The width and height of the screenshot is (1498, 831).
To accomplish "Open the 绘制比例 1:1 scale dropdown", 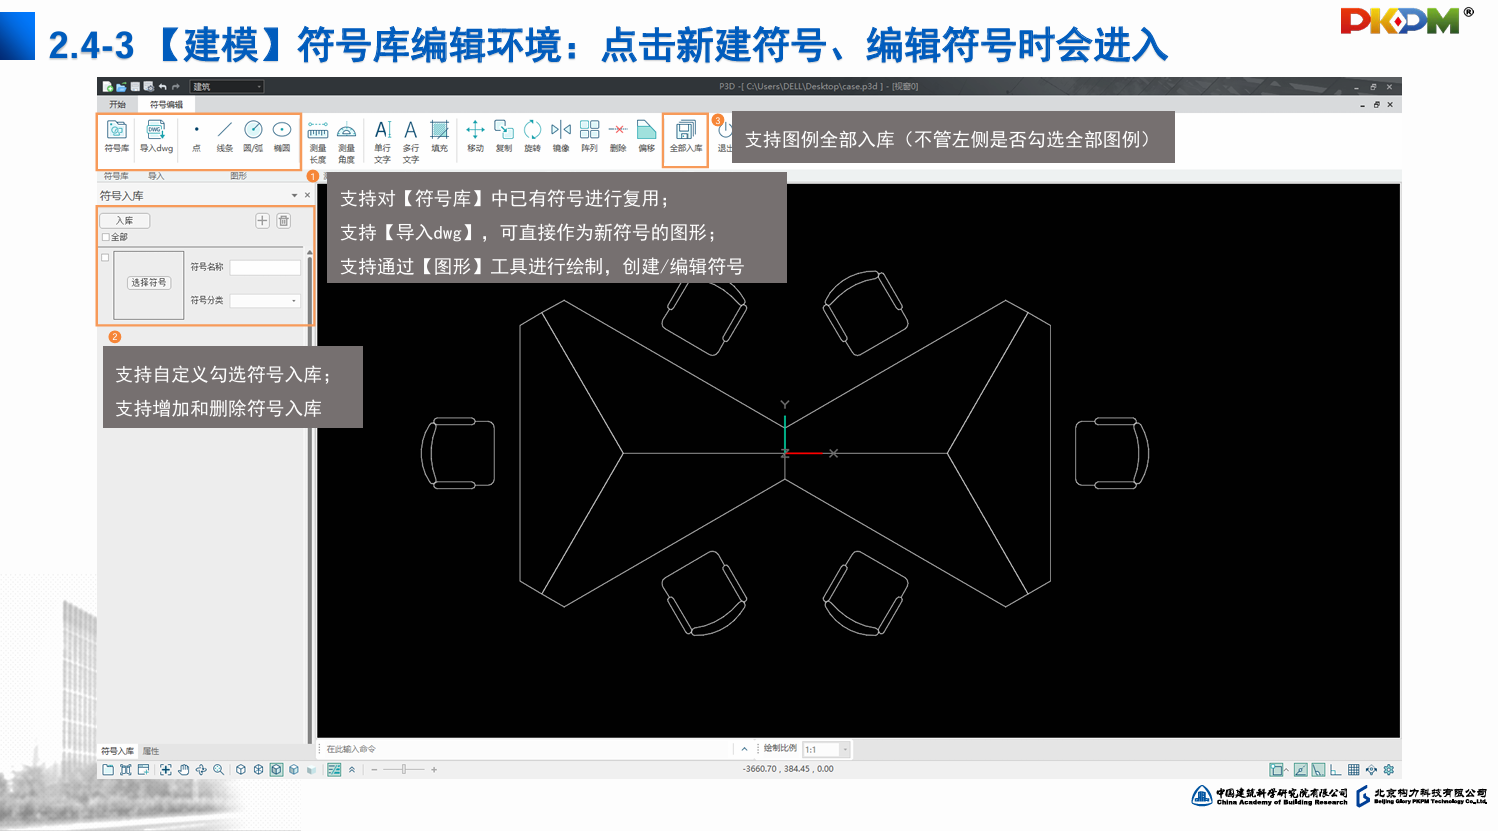I will (826, 749).
